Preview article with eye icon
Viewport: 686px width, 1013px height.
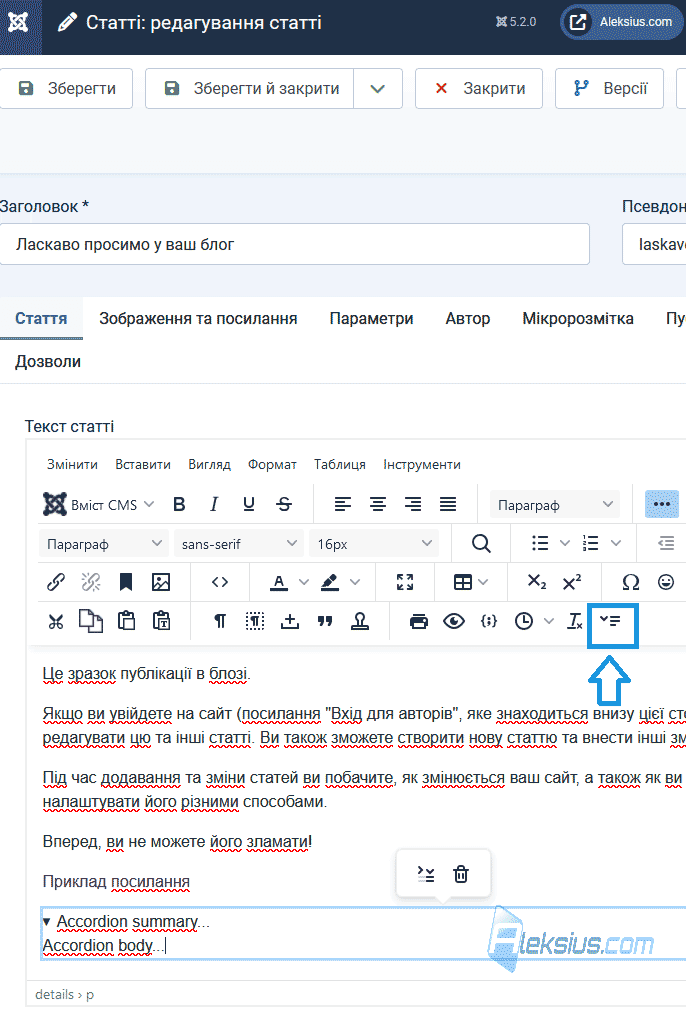coord(454,621)
